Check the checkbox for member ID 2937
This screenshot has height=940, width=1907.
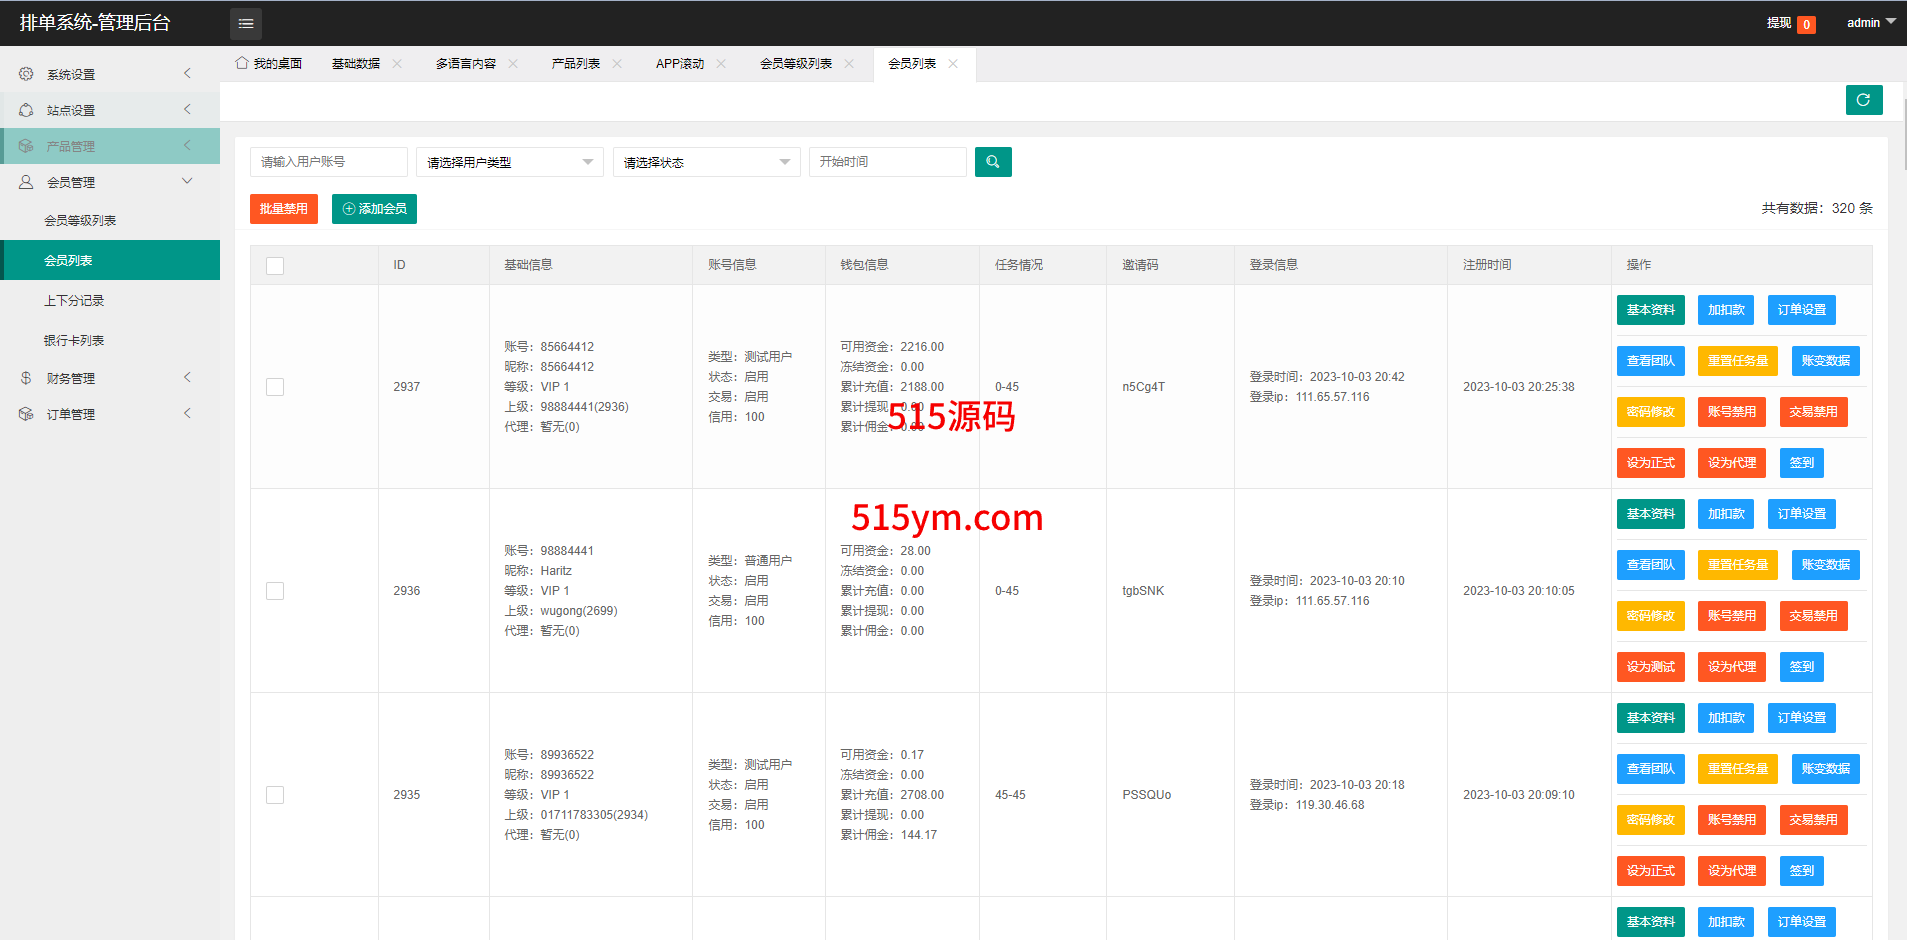click(x=275, y=387)
